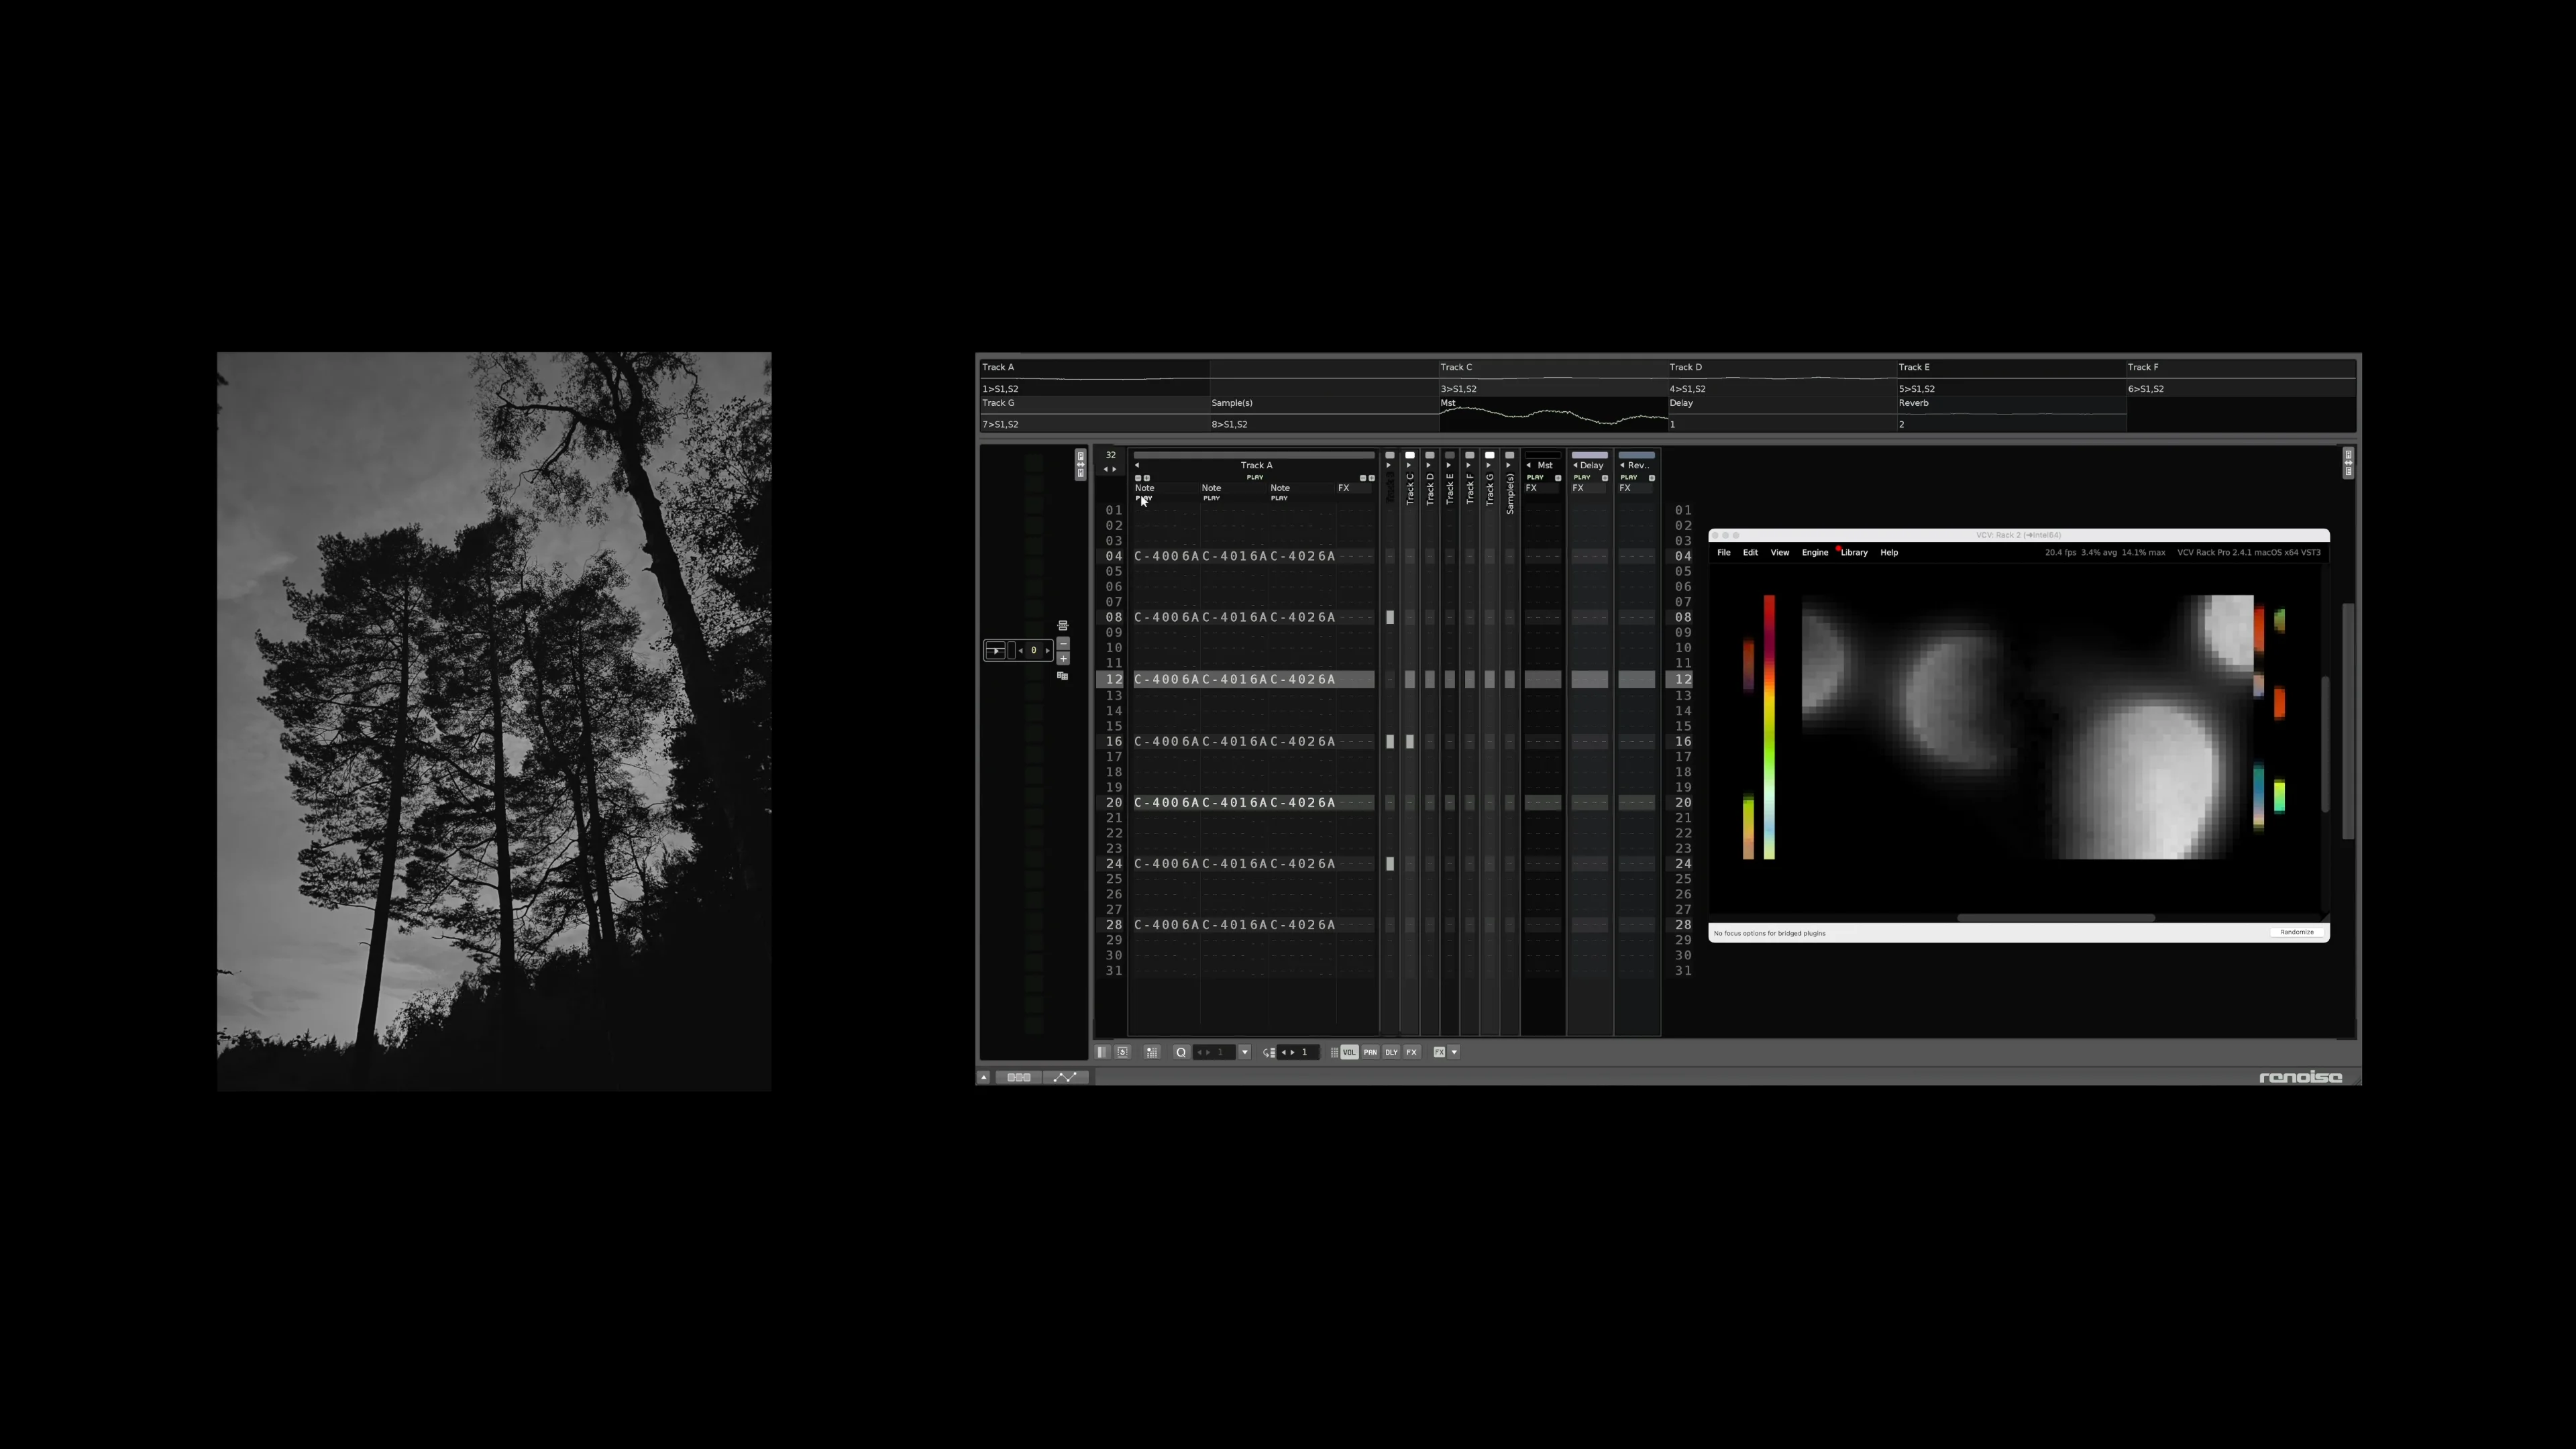
Task: Click PLAY mute button on Mst track
Action: 1535,477
